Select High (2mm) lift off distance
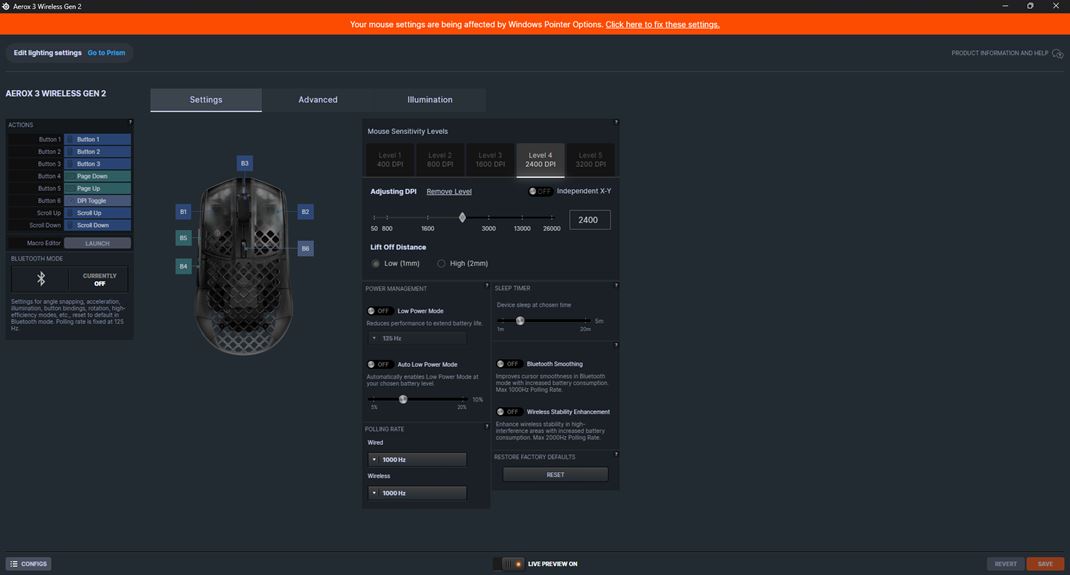 pyautogui.click(x=442, y=263)
